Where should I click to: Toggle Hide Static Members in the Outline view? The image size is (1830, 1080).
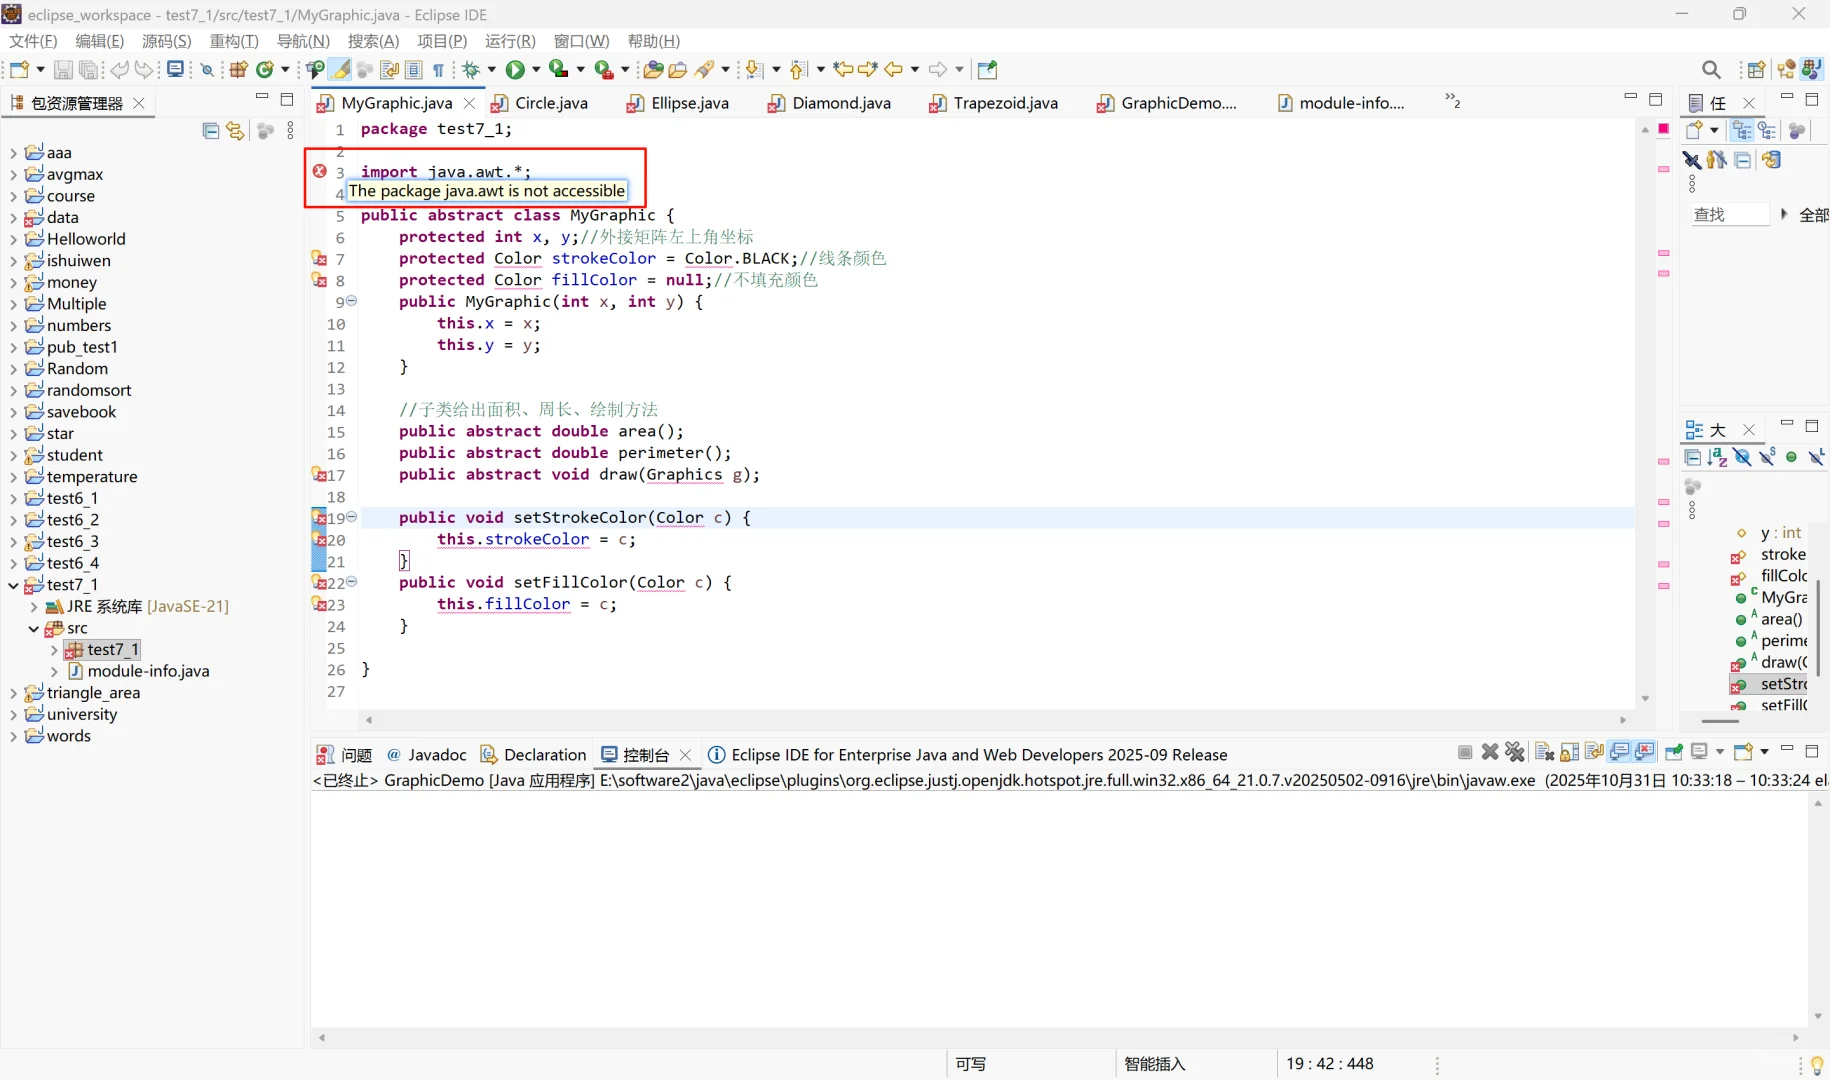pos(1767,457)
